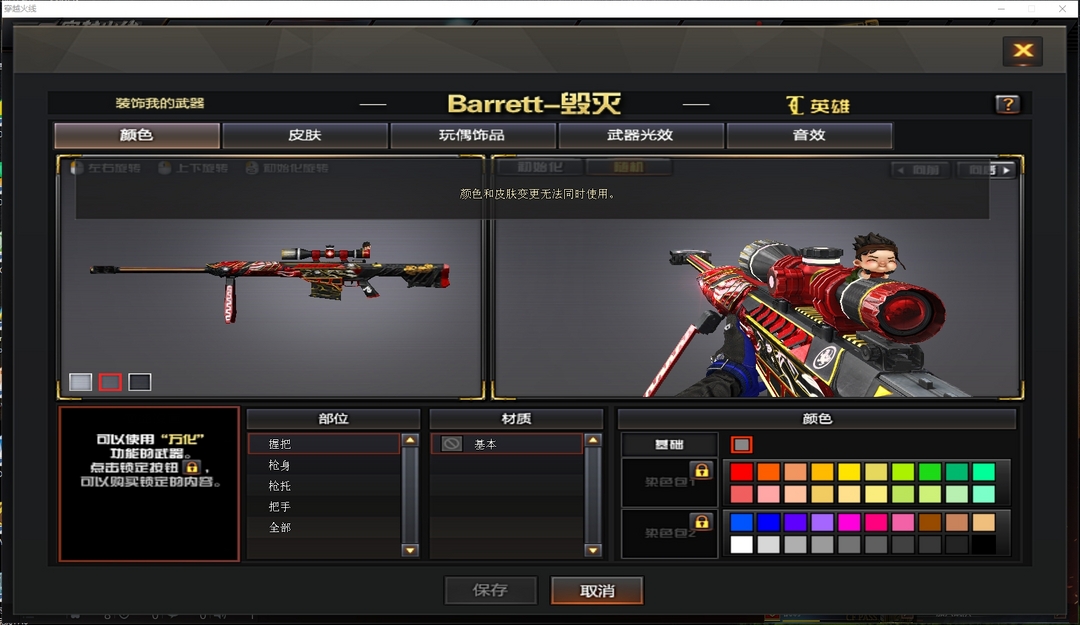Click the 初始化 reset button above the preview
Image resolution: width=1080 pixels, height=625 pixels.
(x=540, y=167)
